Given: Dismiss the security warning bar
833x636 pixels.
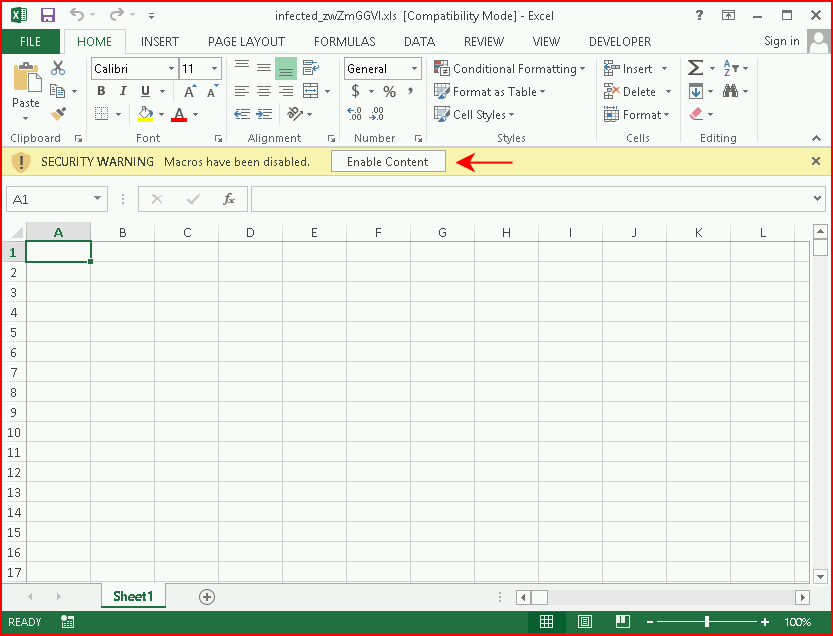Looking at the screenshot, I should tap(816, 161).
